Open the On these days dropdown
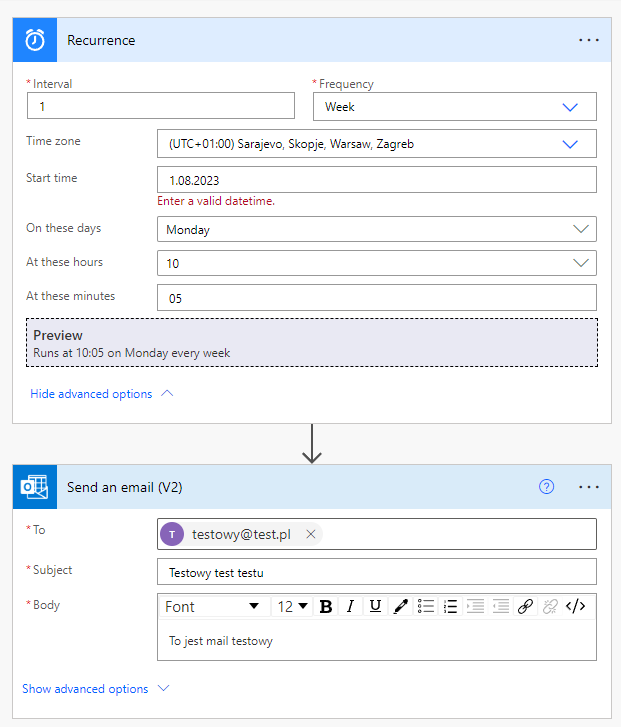The image size is (621, 727). coord(376,230)
